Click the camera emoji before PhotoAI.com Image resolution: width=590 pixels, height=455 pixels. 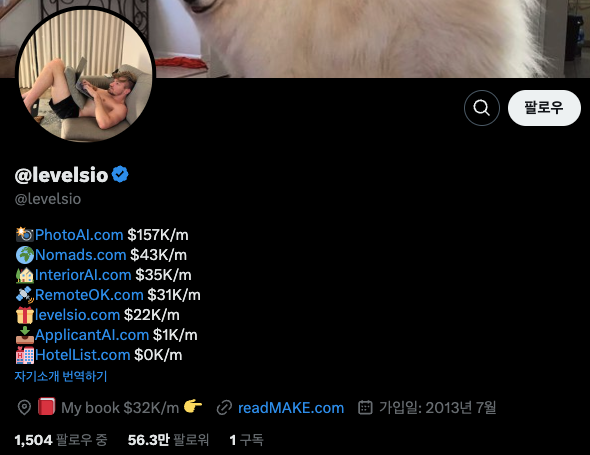tap(24, 234)
